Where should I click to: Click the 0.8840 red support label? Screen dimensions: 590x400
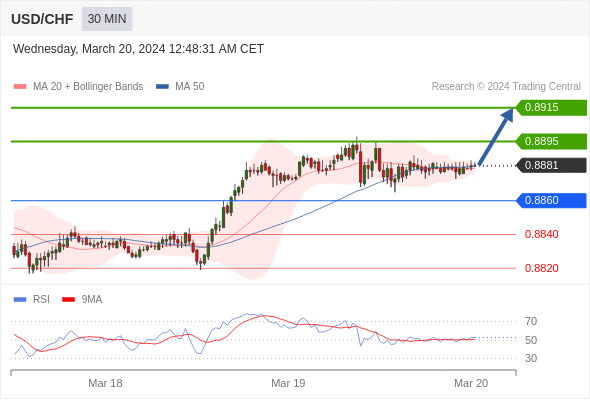pyautogui.click(x=541, y=234)
